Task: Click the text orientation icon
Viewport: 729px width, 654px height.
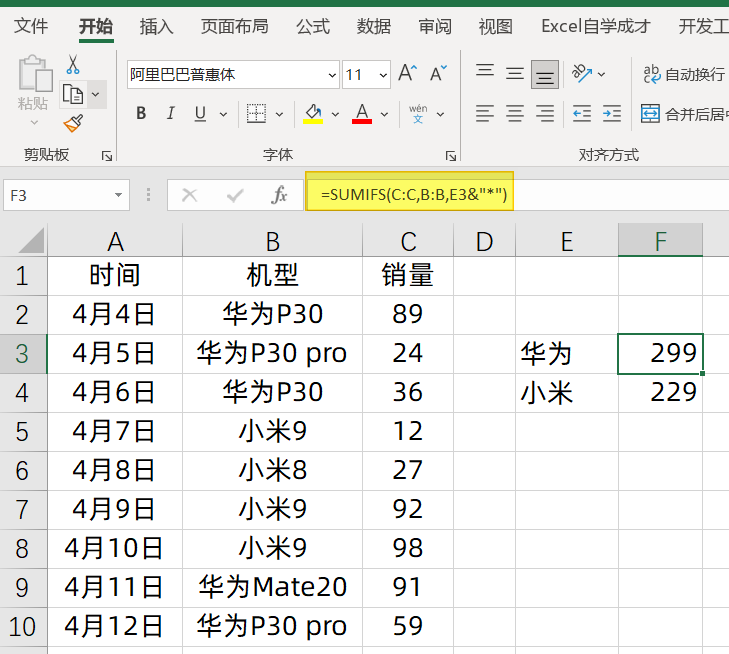Action: point(582,73)
